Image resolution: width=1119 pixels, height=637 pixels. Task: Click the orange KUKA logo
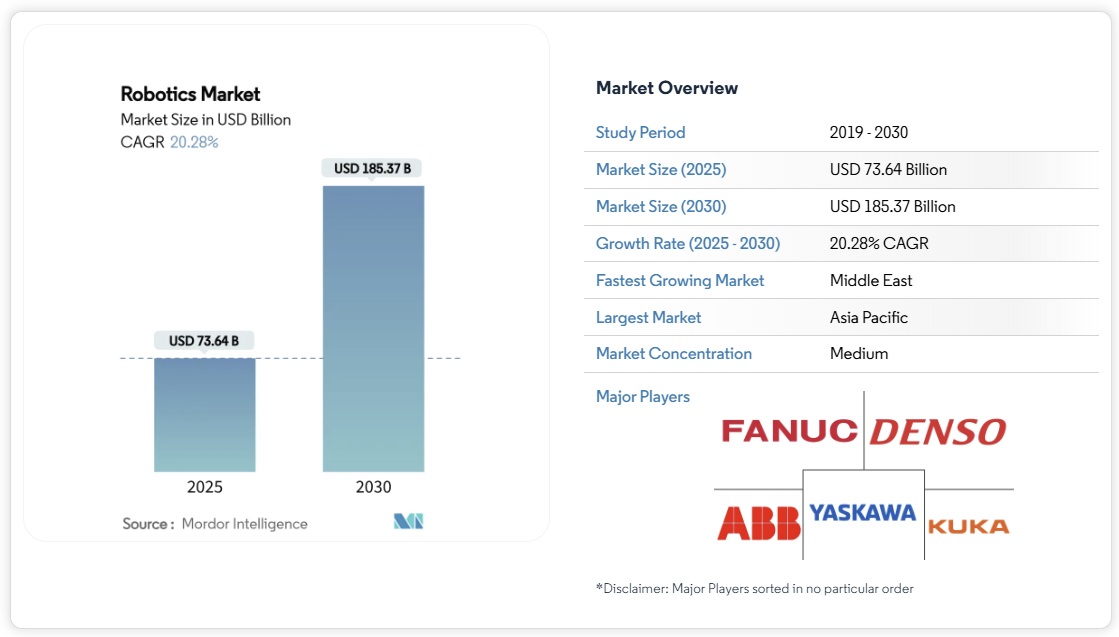[x=968, y=526]
